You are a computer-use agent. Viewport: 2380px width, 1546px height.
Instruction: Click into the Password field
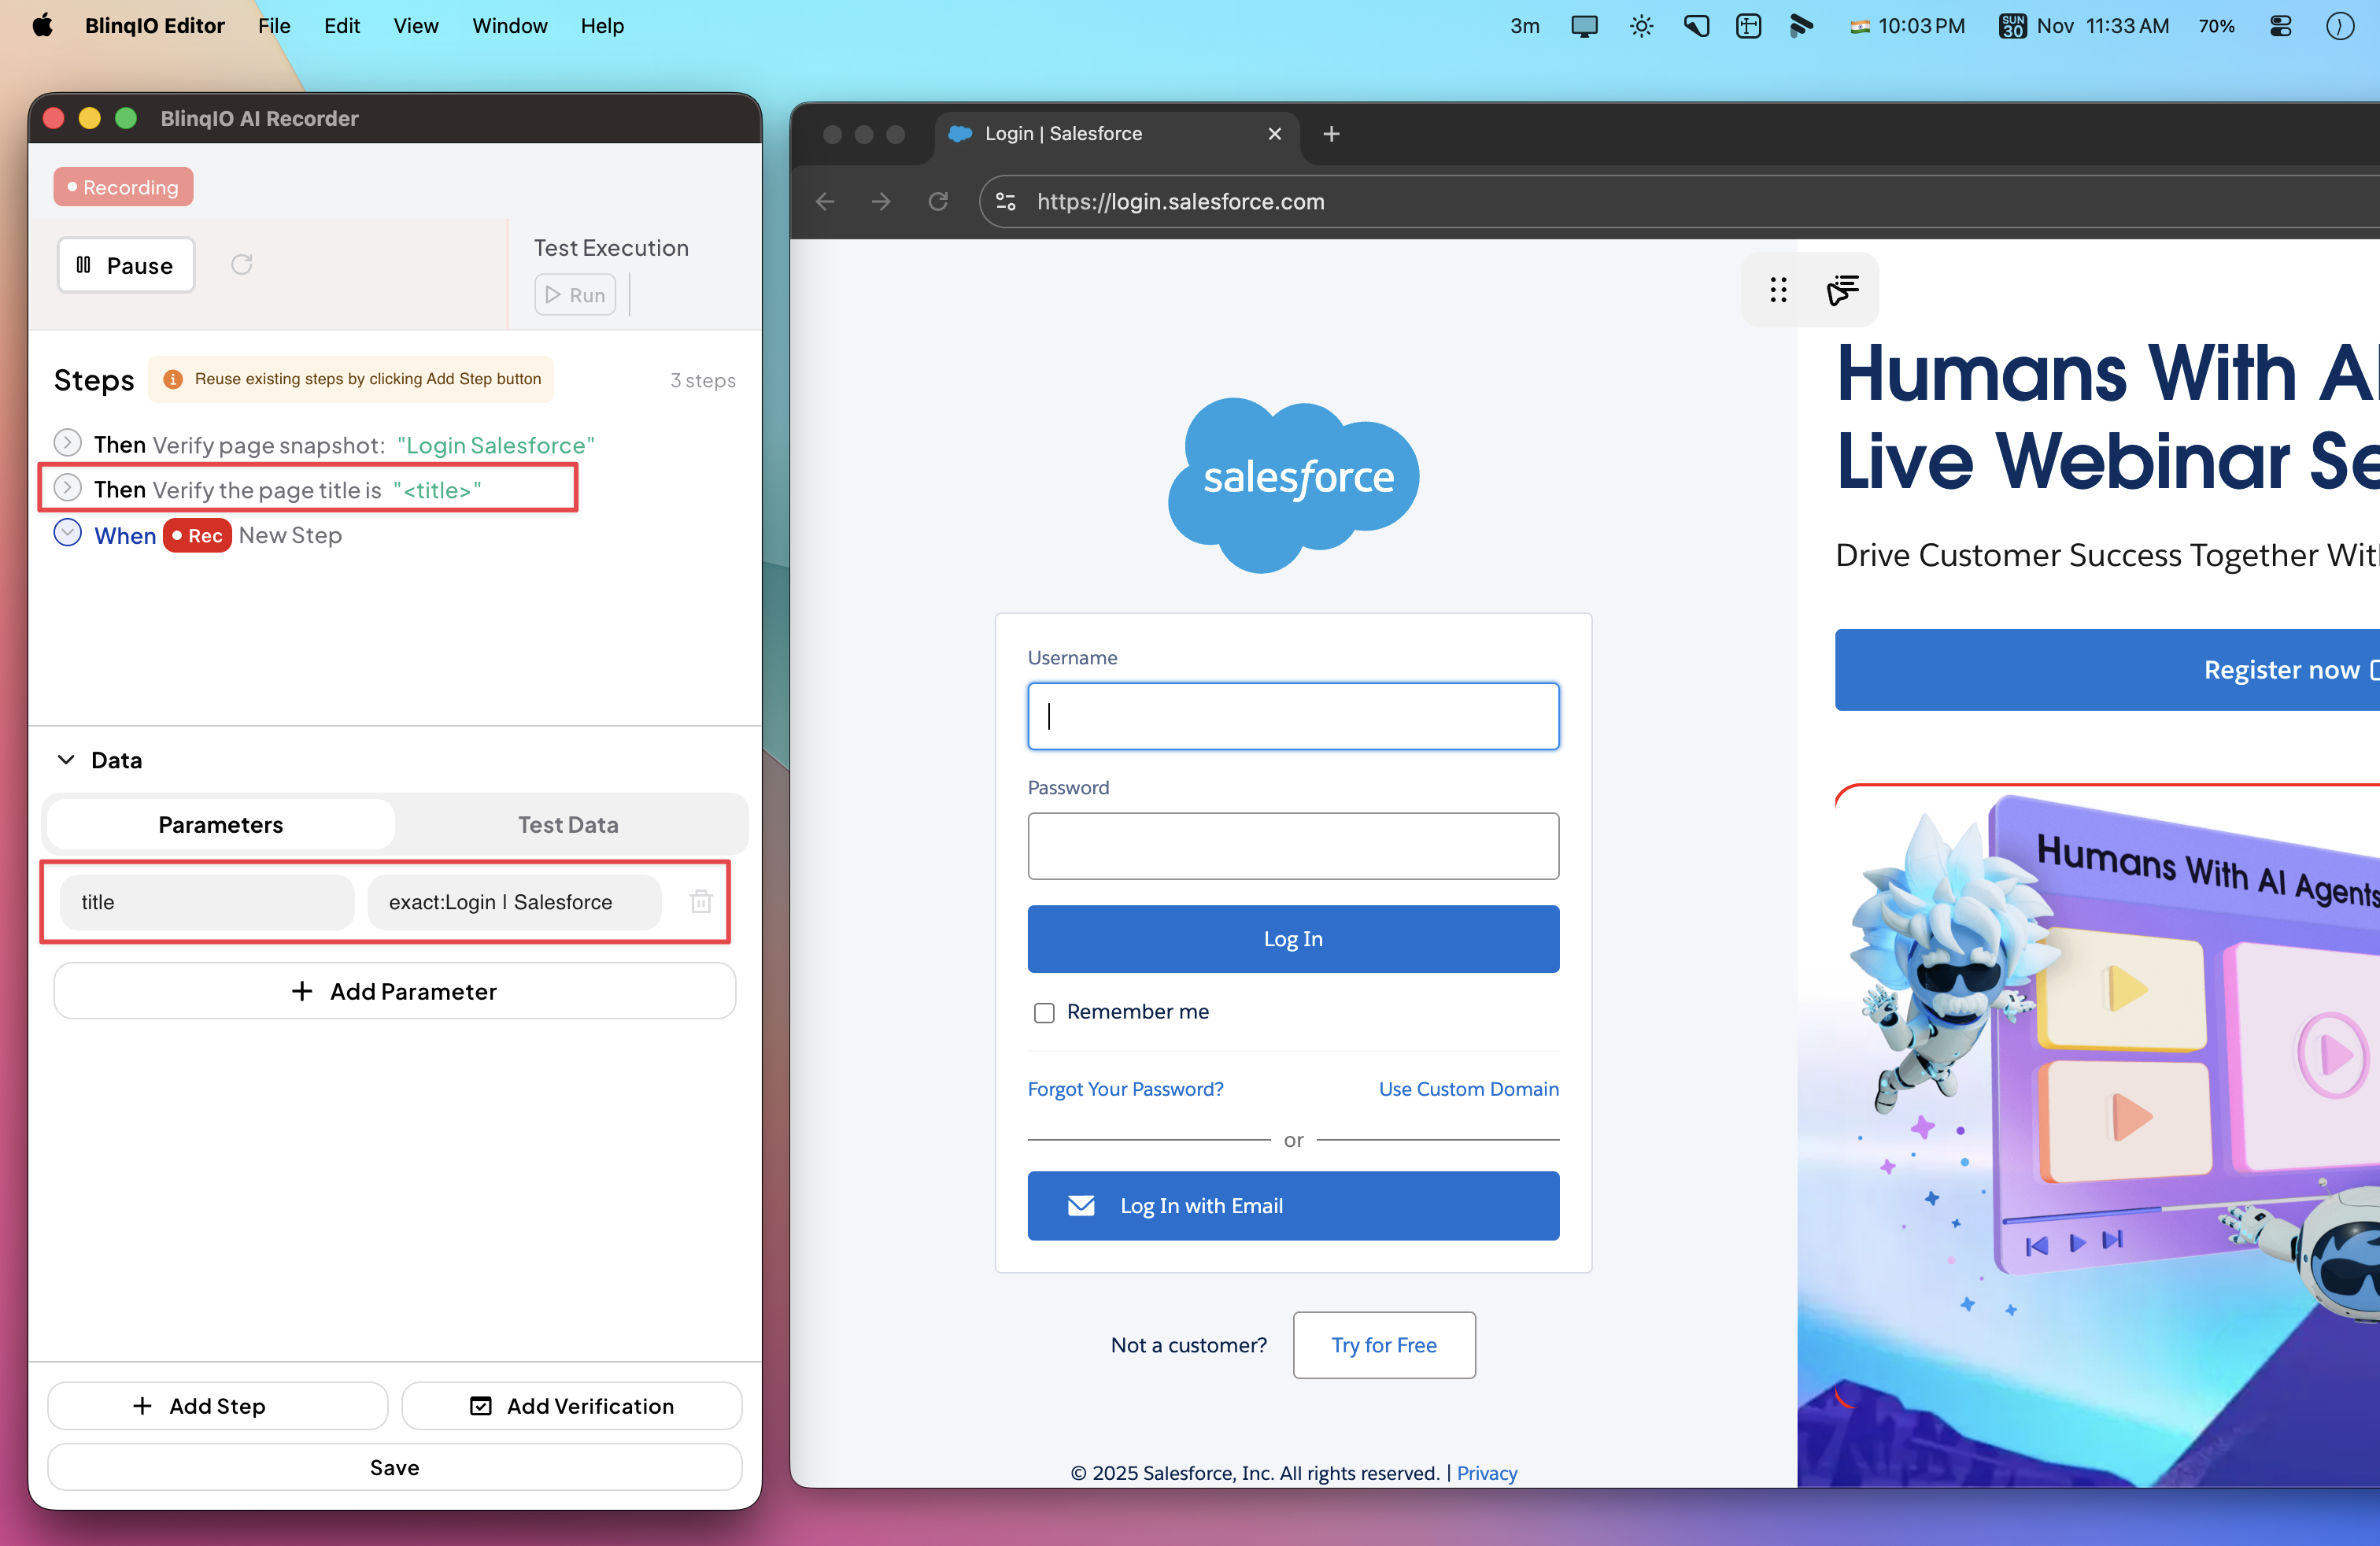coord(1292,846)
